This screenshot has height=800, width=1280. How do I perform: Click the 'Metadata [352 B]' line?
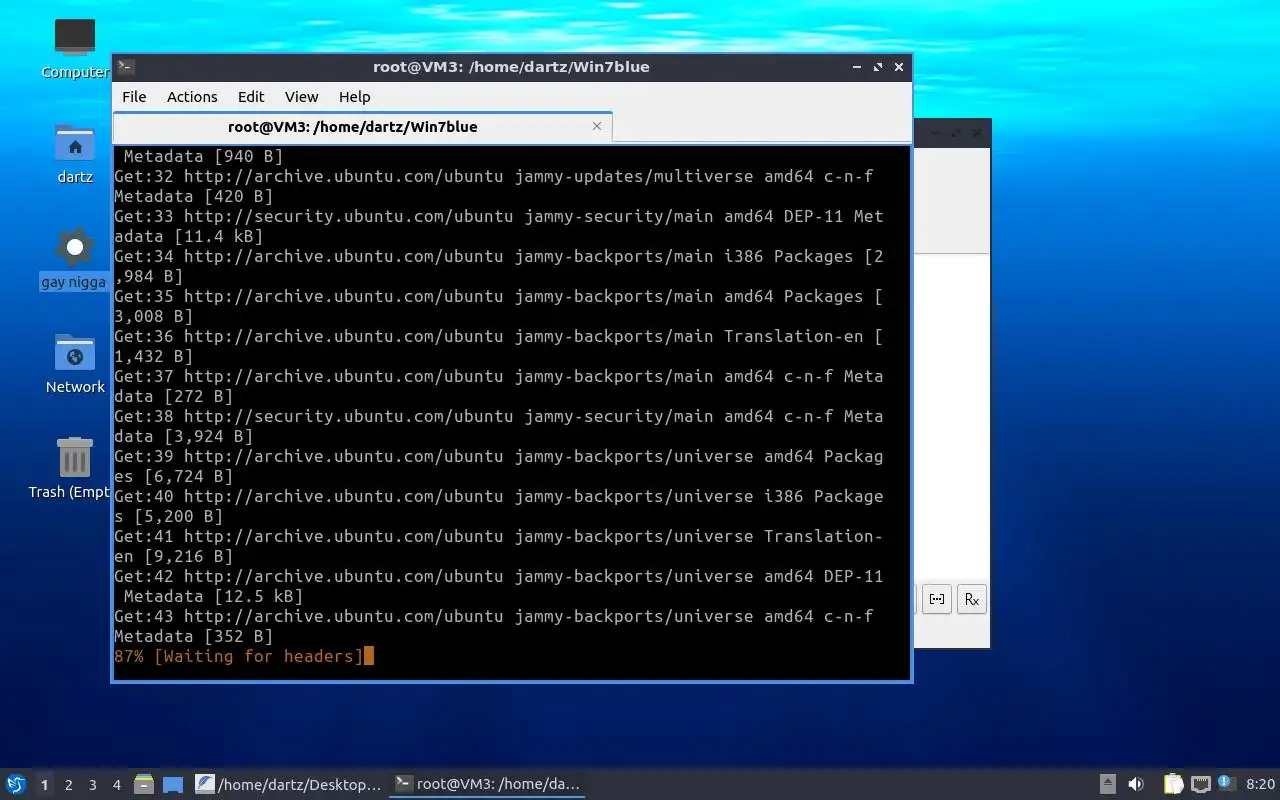coord(194,636)
